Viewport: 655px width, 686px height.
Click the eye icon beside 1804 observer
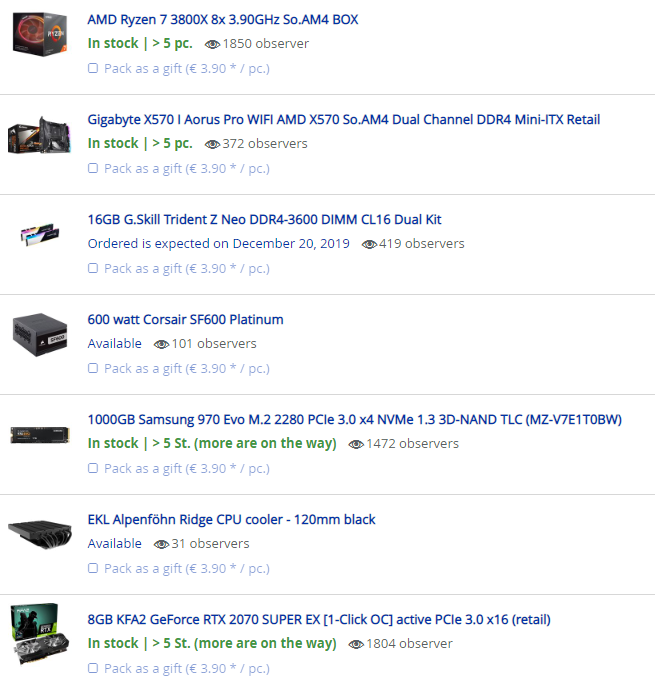point(356,644)
